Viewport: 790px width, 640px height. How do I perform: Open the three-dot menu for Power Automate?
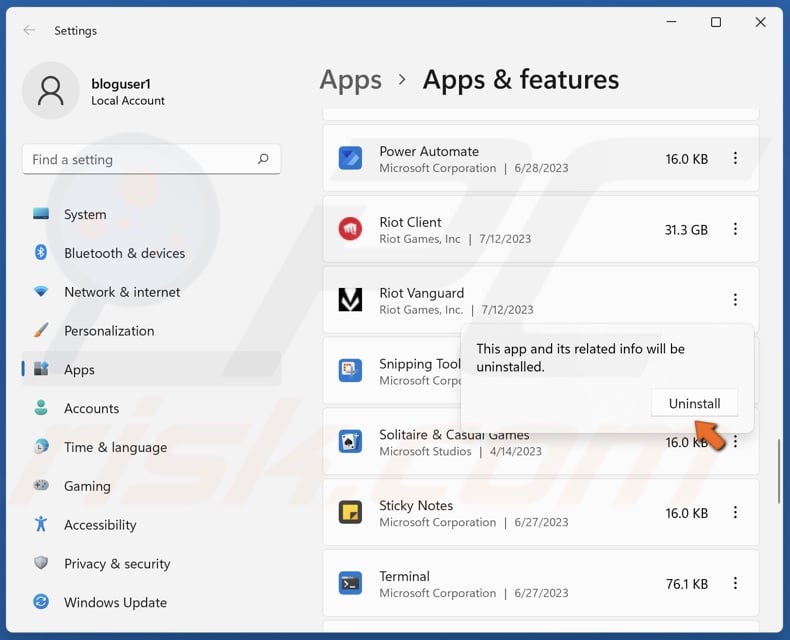click(735, 158)
